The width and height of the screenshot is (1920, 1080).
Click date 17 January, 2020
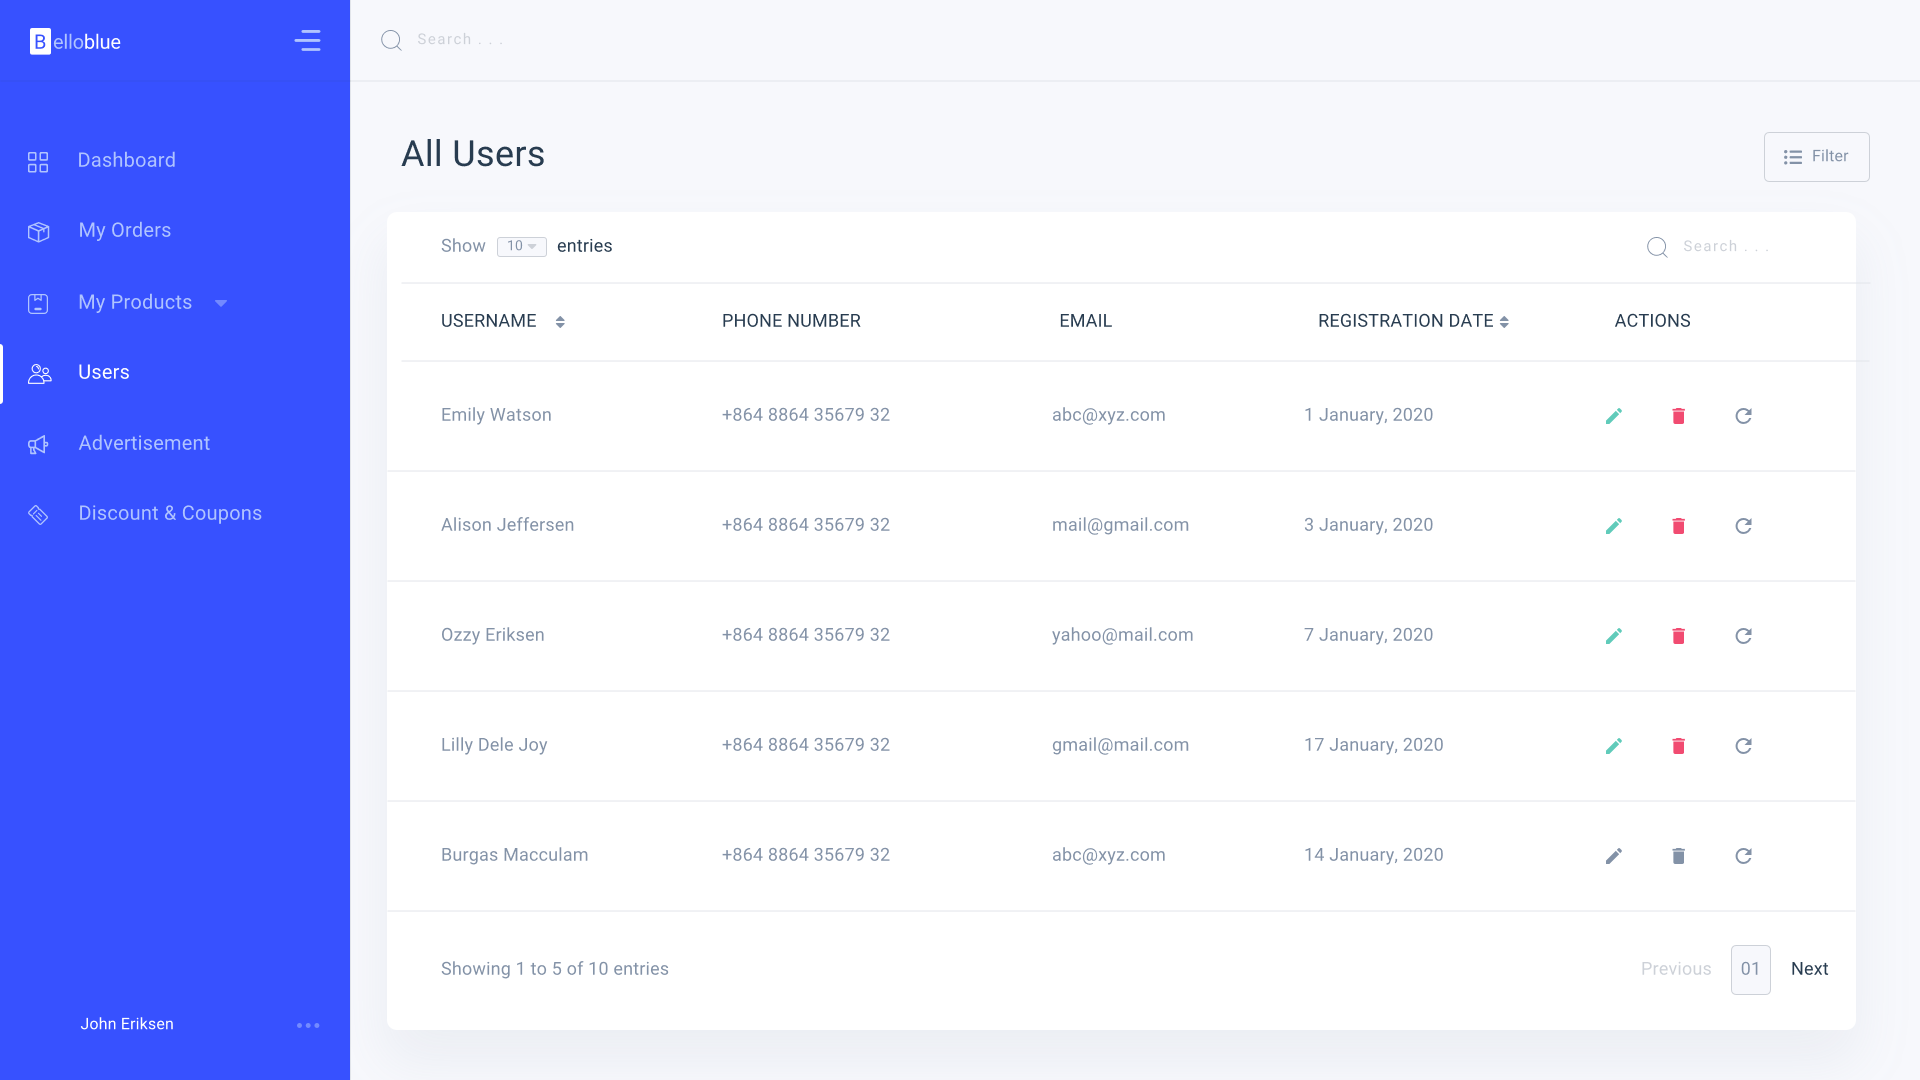(1373, 745)
